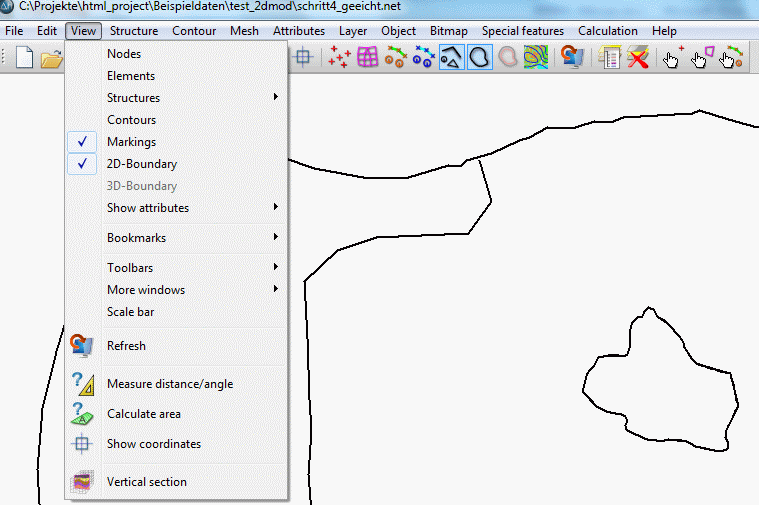Expand the Show attributes submenu arrow
Image resolution: width=759 pixels, height=505 pixels.
click(x=275, y=207)
